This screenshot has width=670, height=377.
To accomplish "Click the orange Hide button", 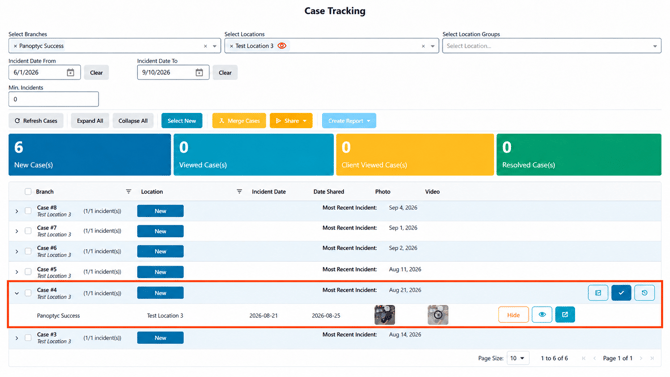I will [x=513, y=315].
